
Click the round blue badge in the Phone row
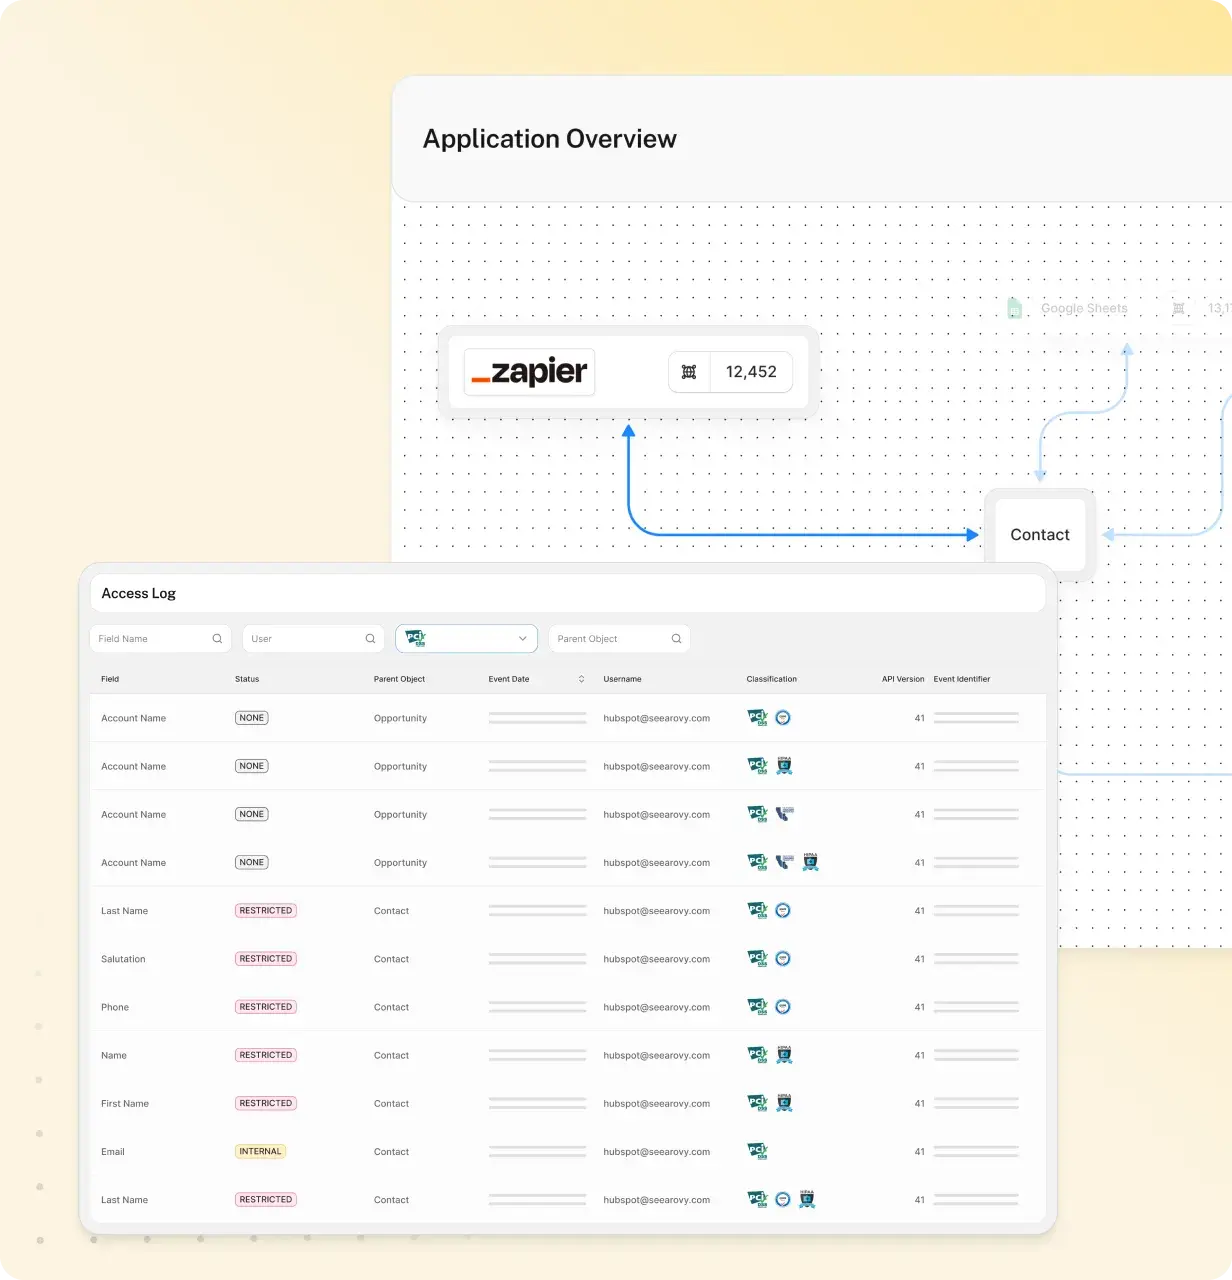click(783, 1007)
